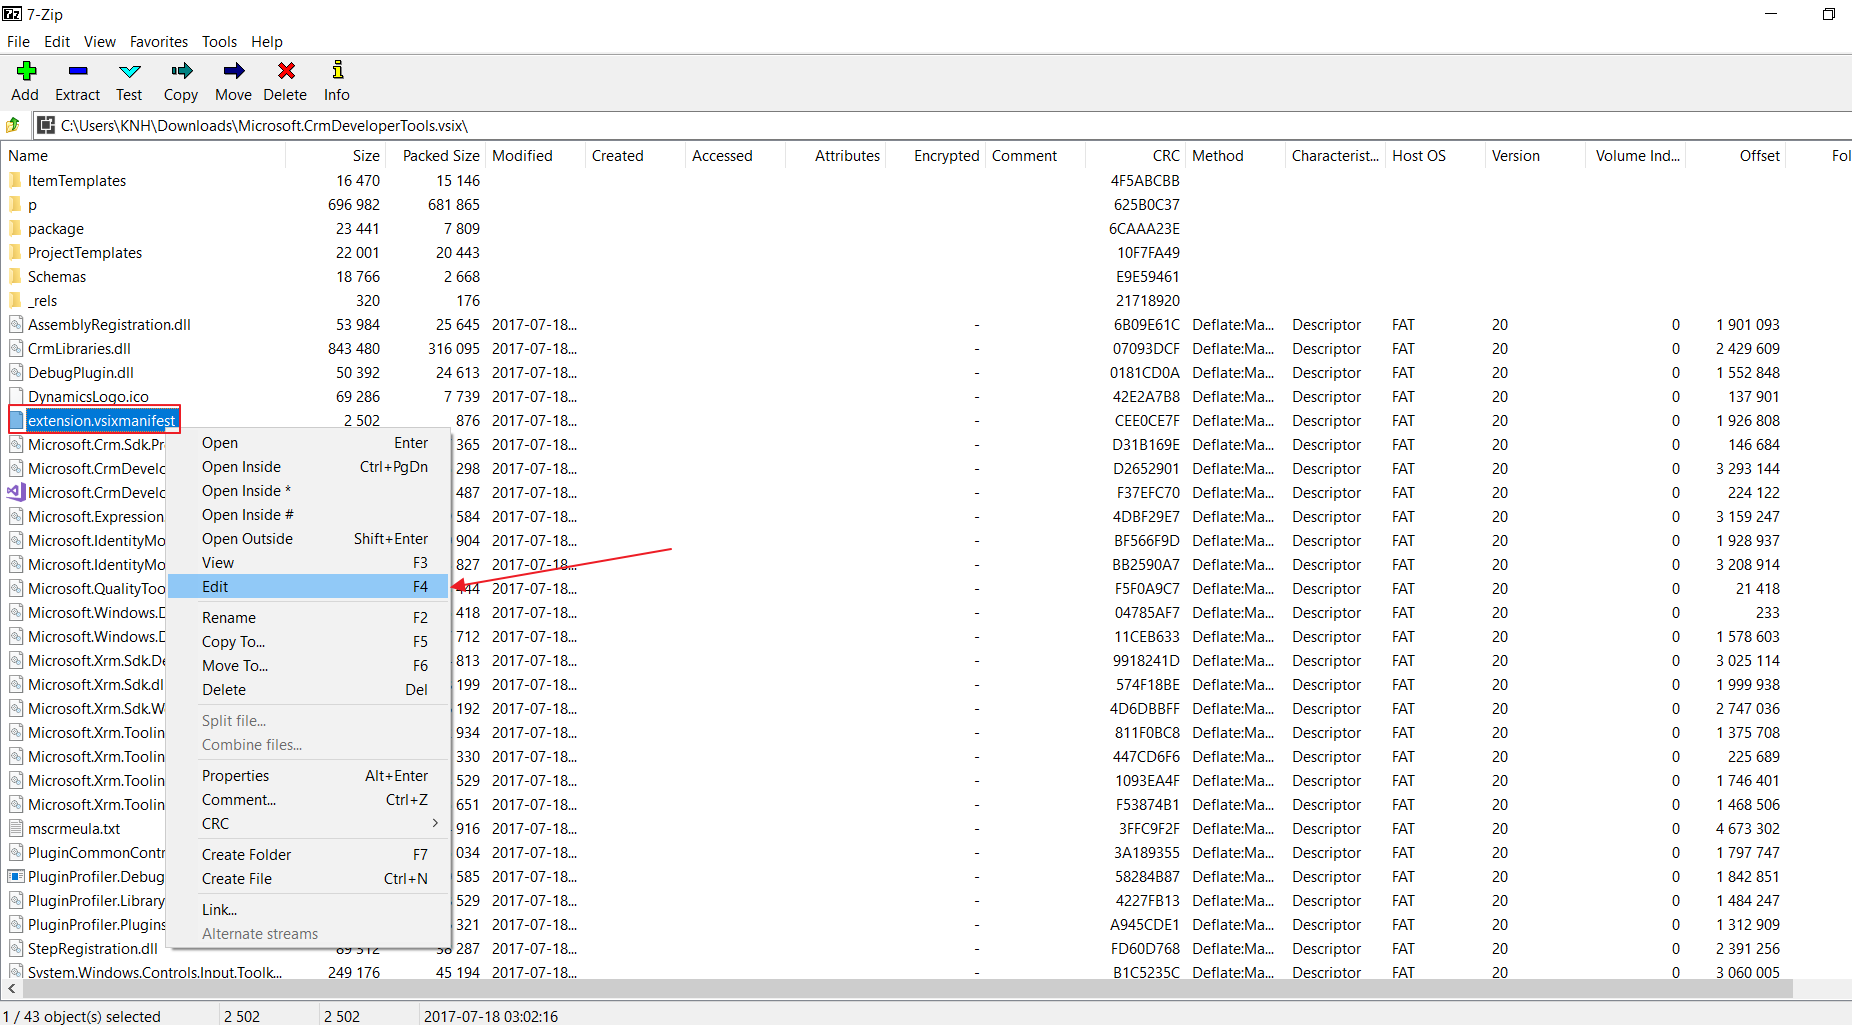This screenshot has height=1025, width=1852.
Task: Go up one folder level icon
Action: point(13,126)
